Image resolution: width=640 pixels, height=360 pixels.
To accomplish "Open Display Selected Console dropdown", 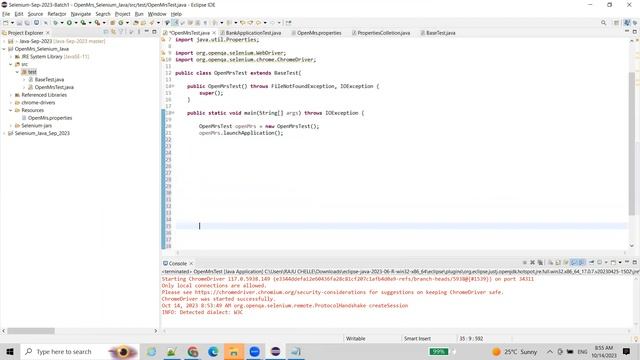I will click(606, 262).
